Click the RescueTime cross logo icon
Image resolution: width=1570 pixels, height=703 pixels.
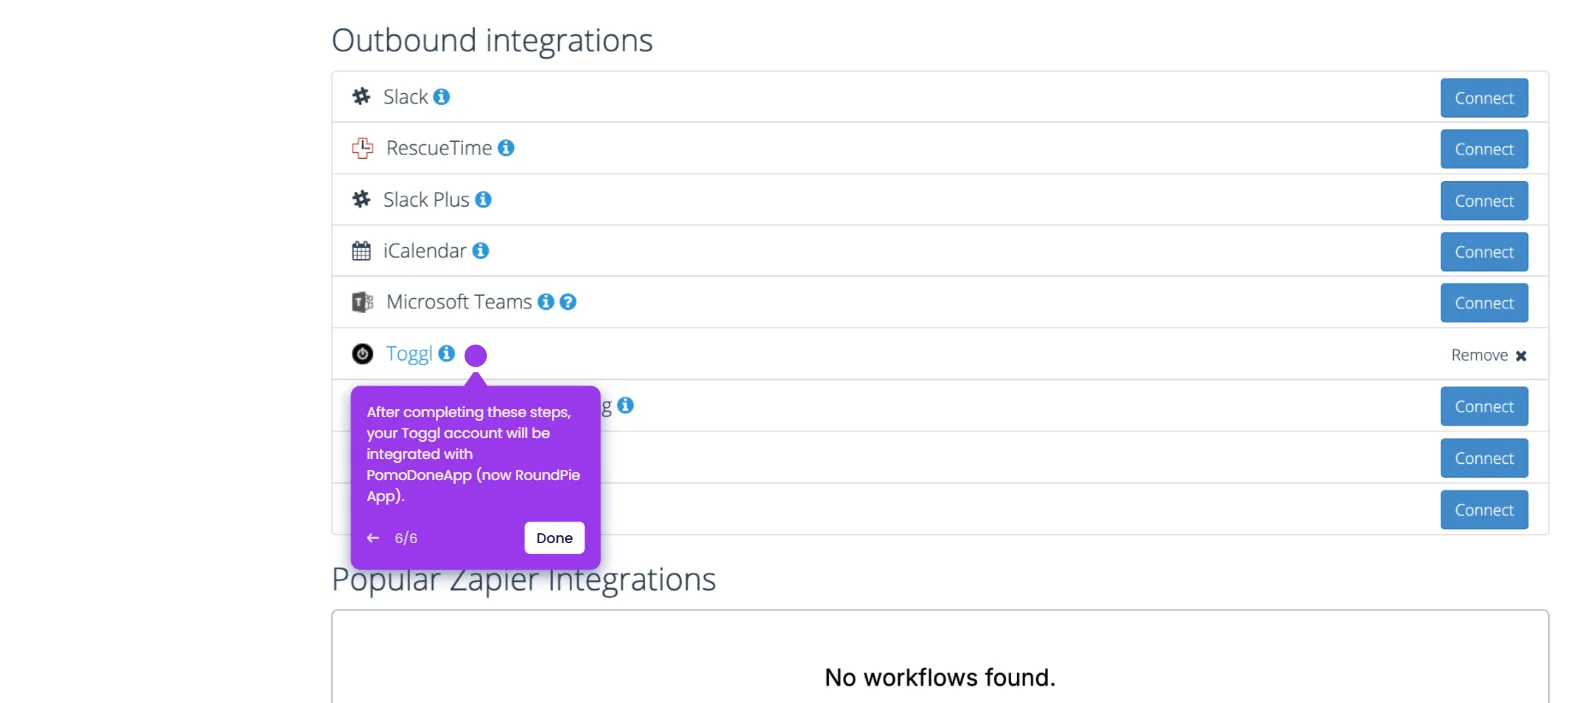[x=362, y=148]
